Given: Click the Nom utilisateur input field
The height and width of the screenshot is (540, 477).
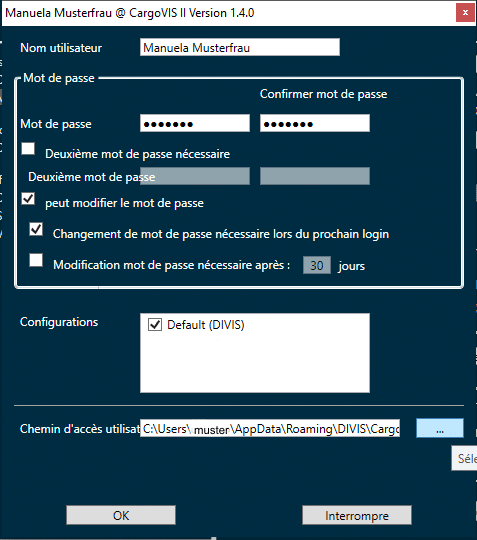Looking at the screenshot, I should pyautogui.click(x=240, y=47).
